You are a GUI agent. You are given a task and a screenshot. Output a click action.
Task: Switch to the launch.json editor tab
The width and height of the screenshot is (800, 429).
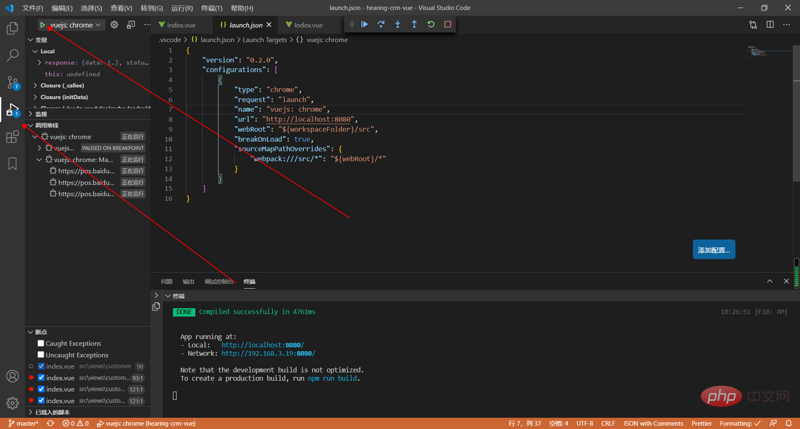click(245, 24)
